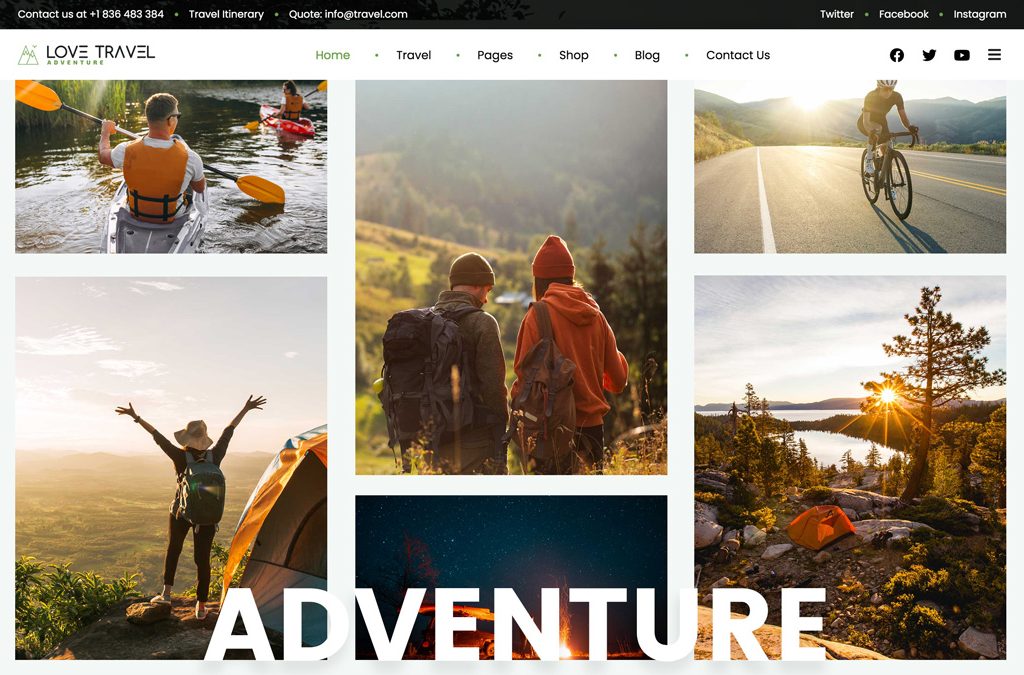1024x675 pixels.
Task: Open the Twitter bird icon
Action: coord(929,55)
